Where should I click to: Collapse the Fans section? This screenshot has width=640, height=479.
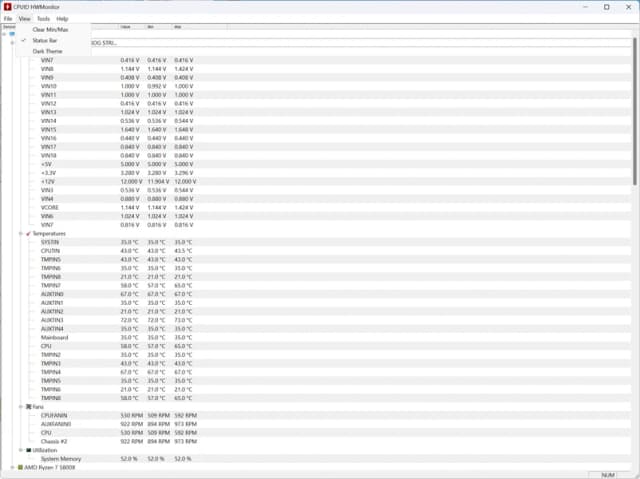click(x=20, y=407)
